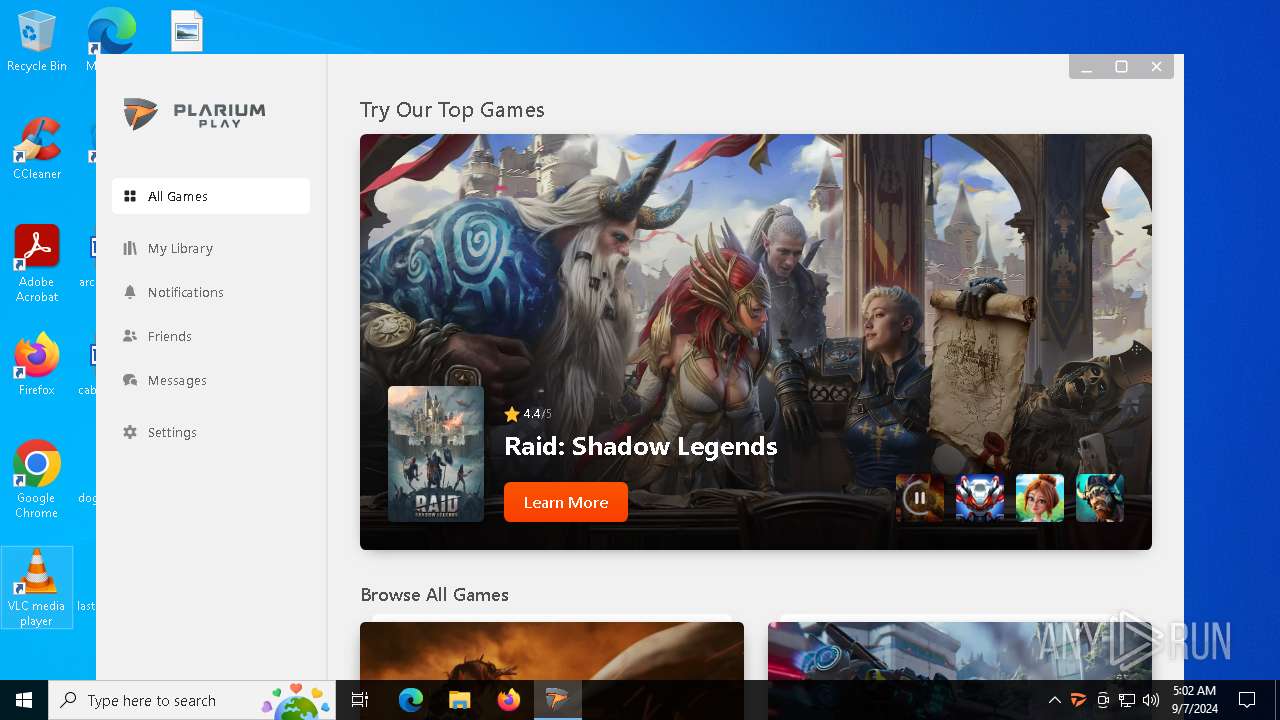Open the All Games section

click(x=211, y=196)
